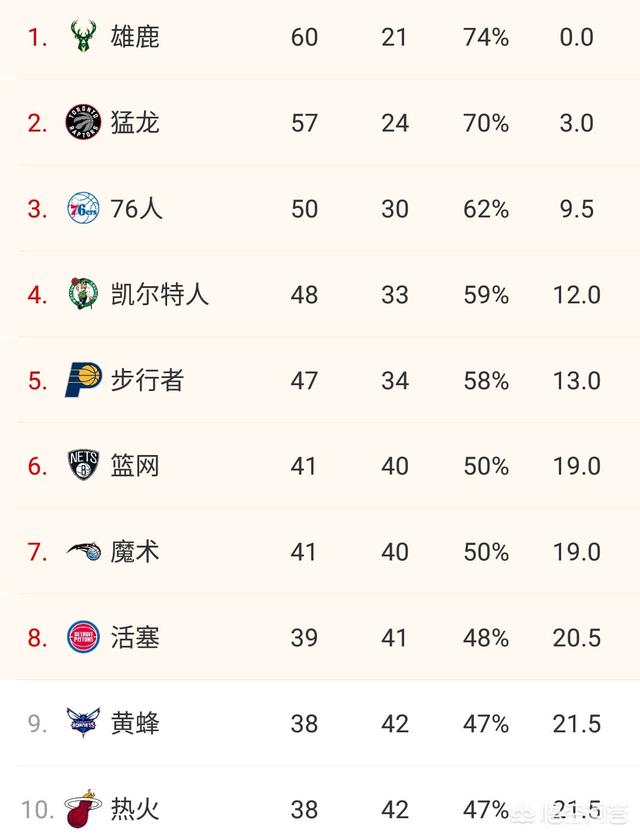Viewport: 640px width, 836px height.
Task: Click the Orlando Magic logo
Action: [84, 551]
